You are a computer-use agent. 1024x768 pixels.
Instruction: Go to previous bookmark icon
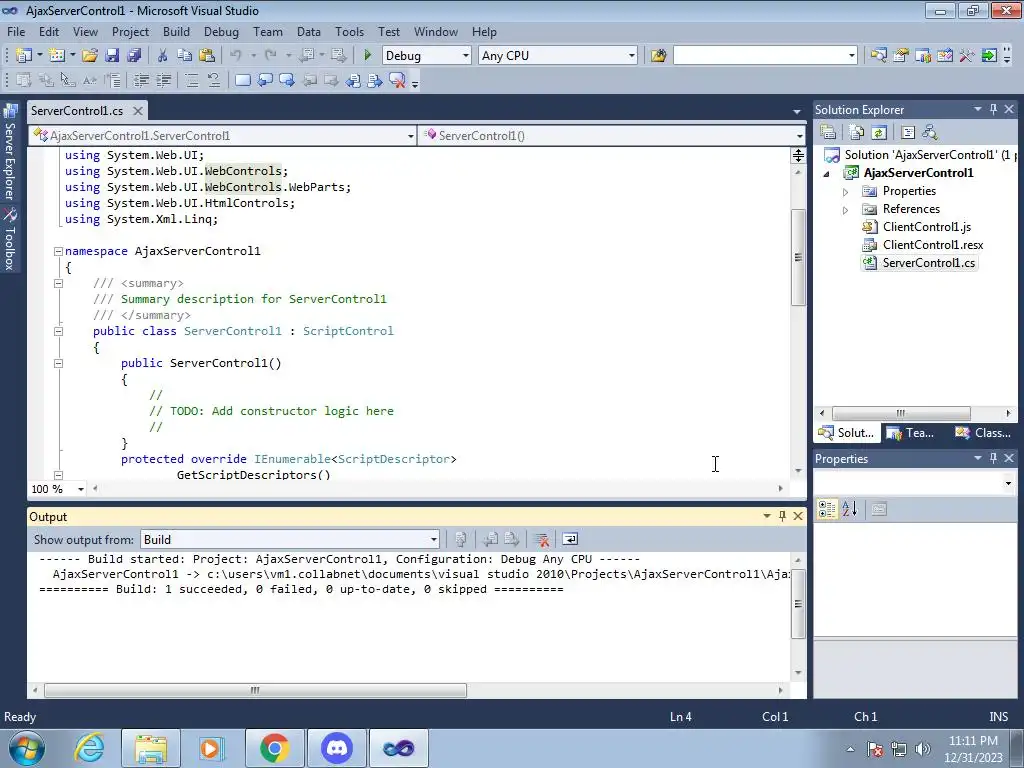(264, 80)
